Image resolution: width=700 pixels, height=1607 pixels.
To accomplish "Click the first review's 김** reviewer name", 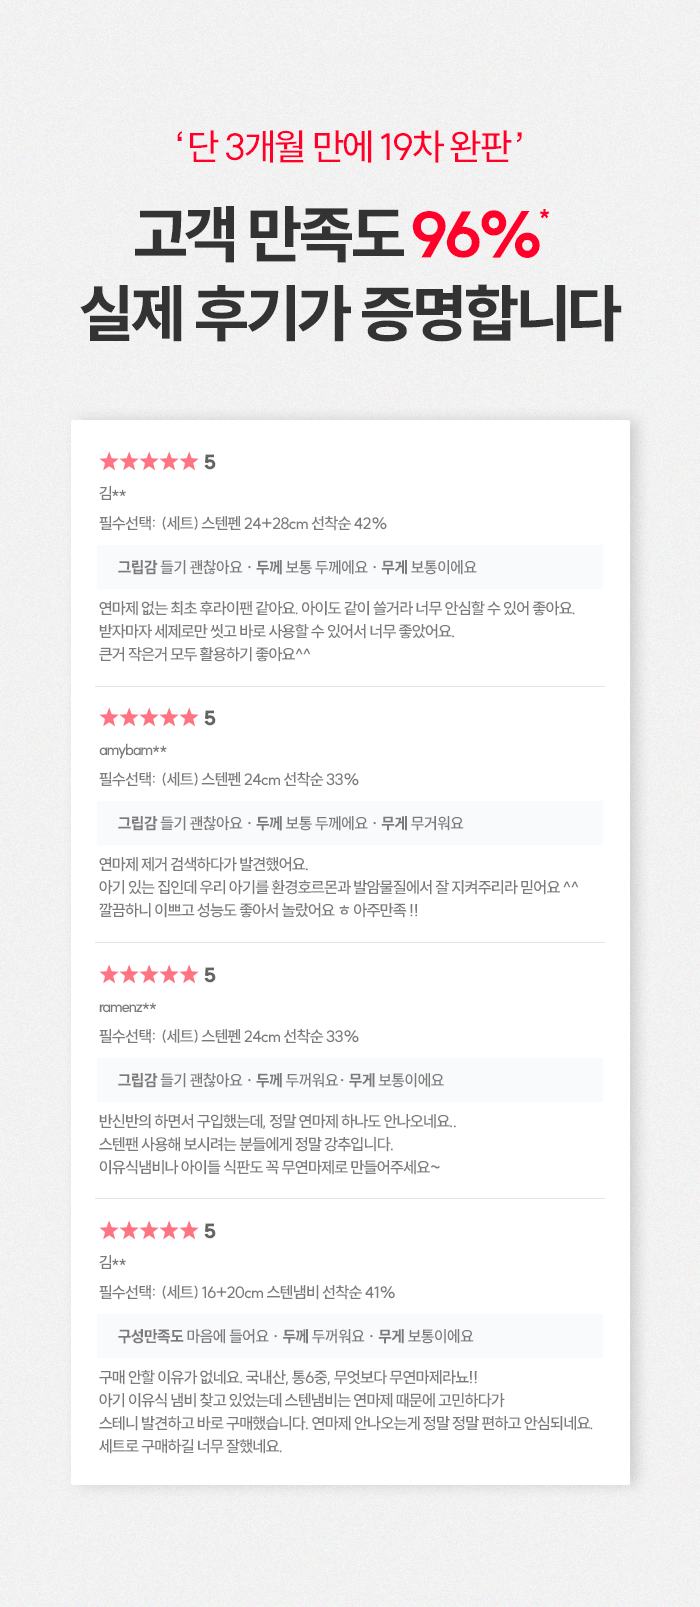I will click(x=112, y=493).
